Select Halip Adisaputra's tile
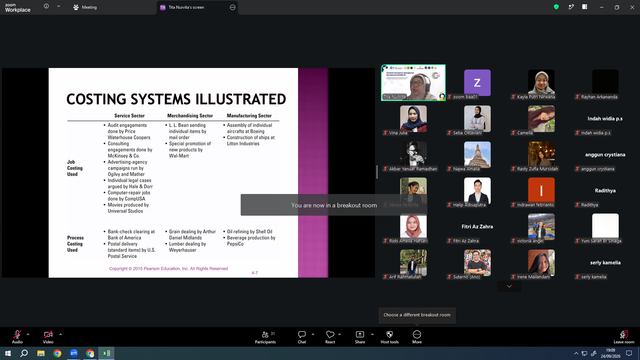This screenshot has width=640, height=360. (x=477, y=190)
